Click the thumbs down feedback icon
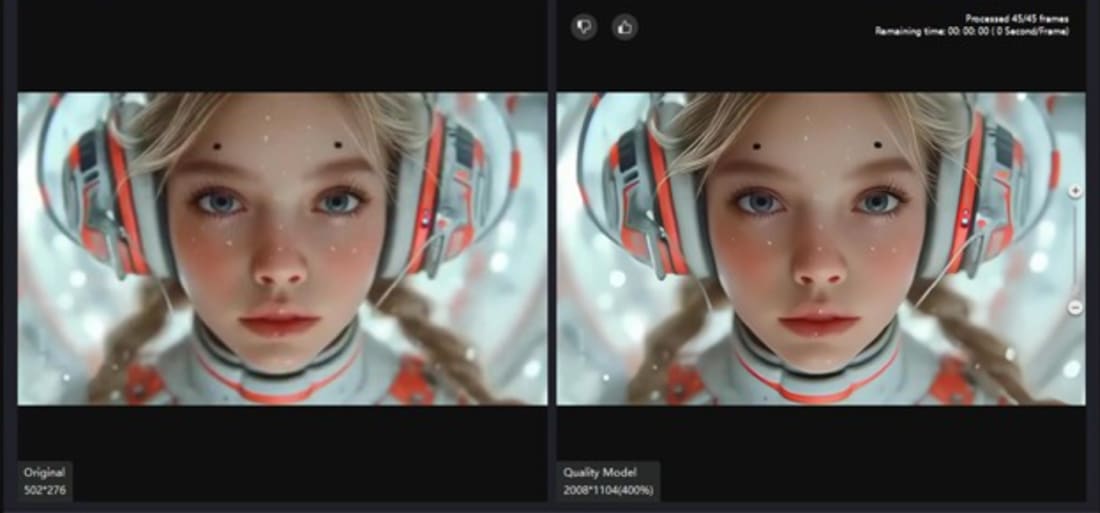 pos(585,27)
